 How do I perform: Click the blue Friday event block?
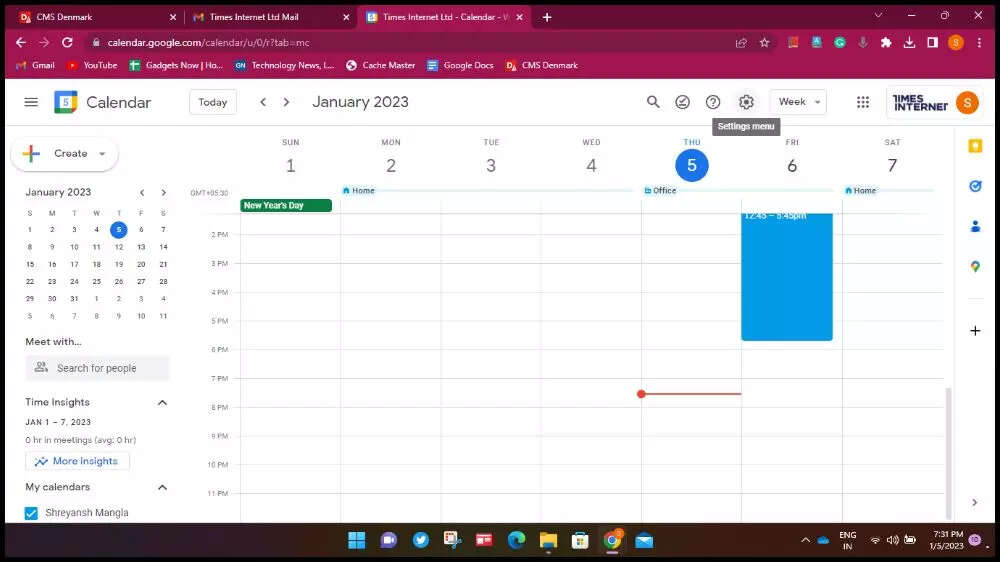point(786,280)
